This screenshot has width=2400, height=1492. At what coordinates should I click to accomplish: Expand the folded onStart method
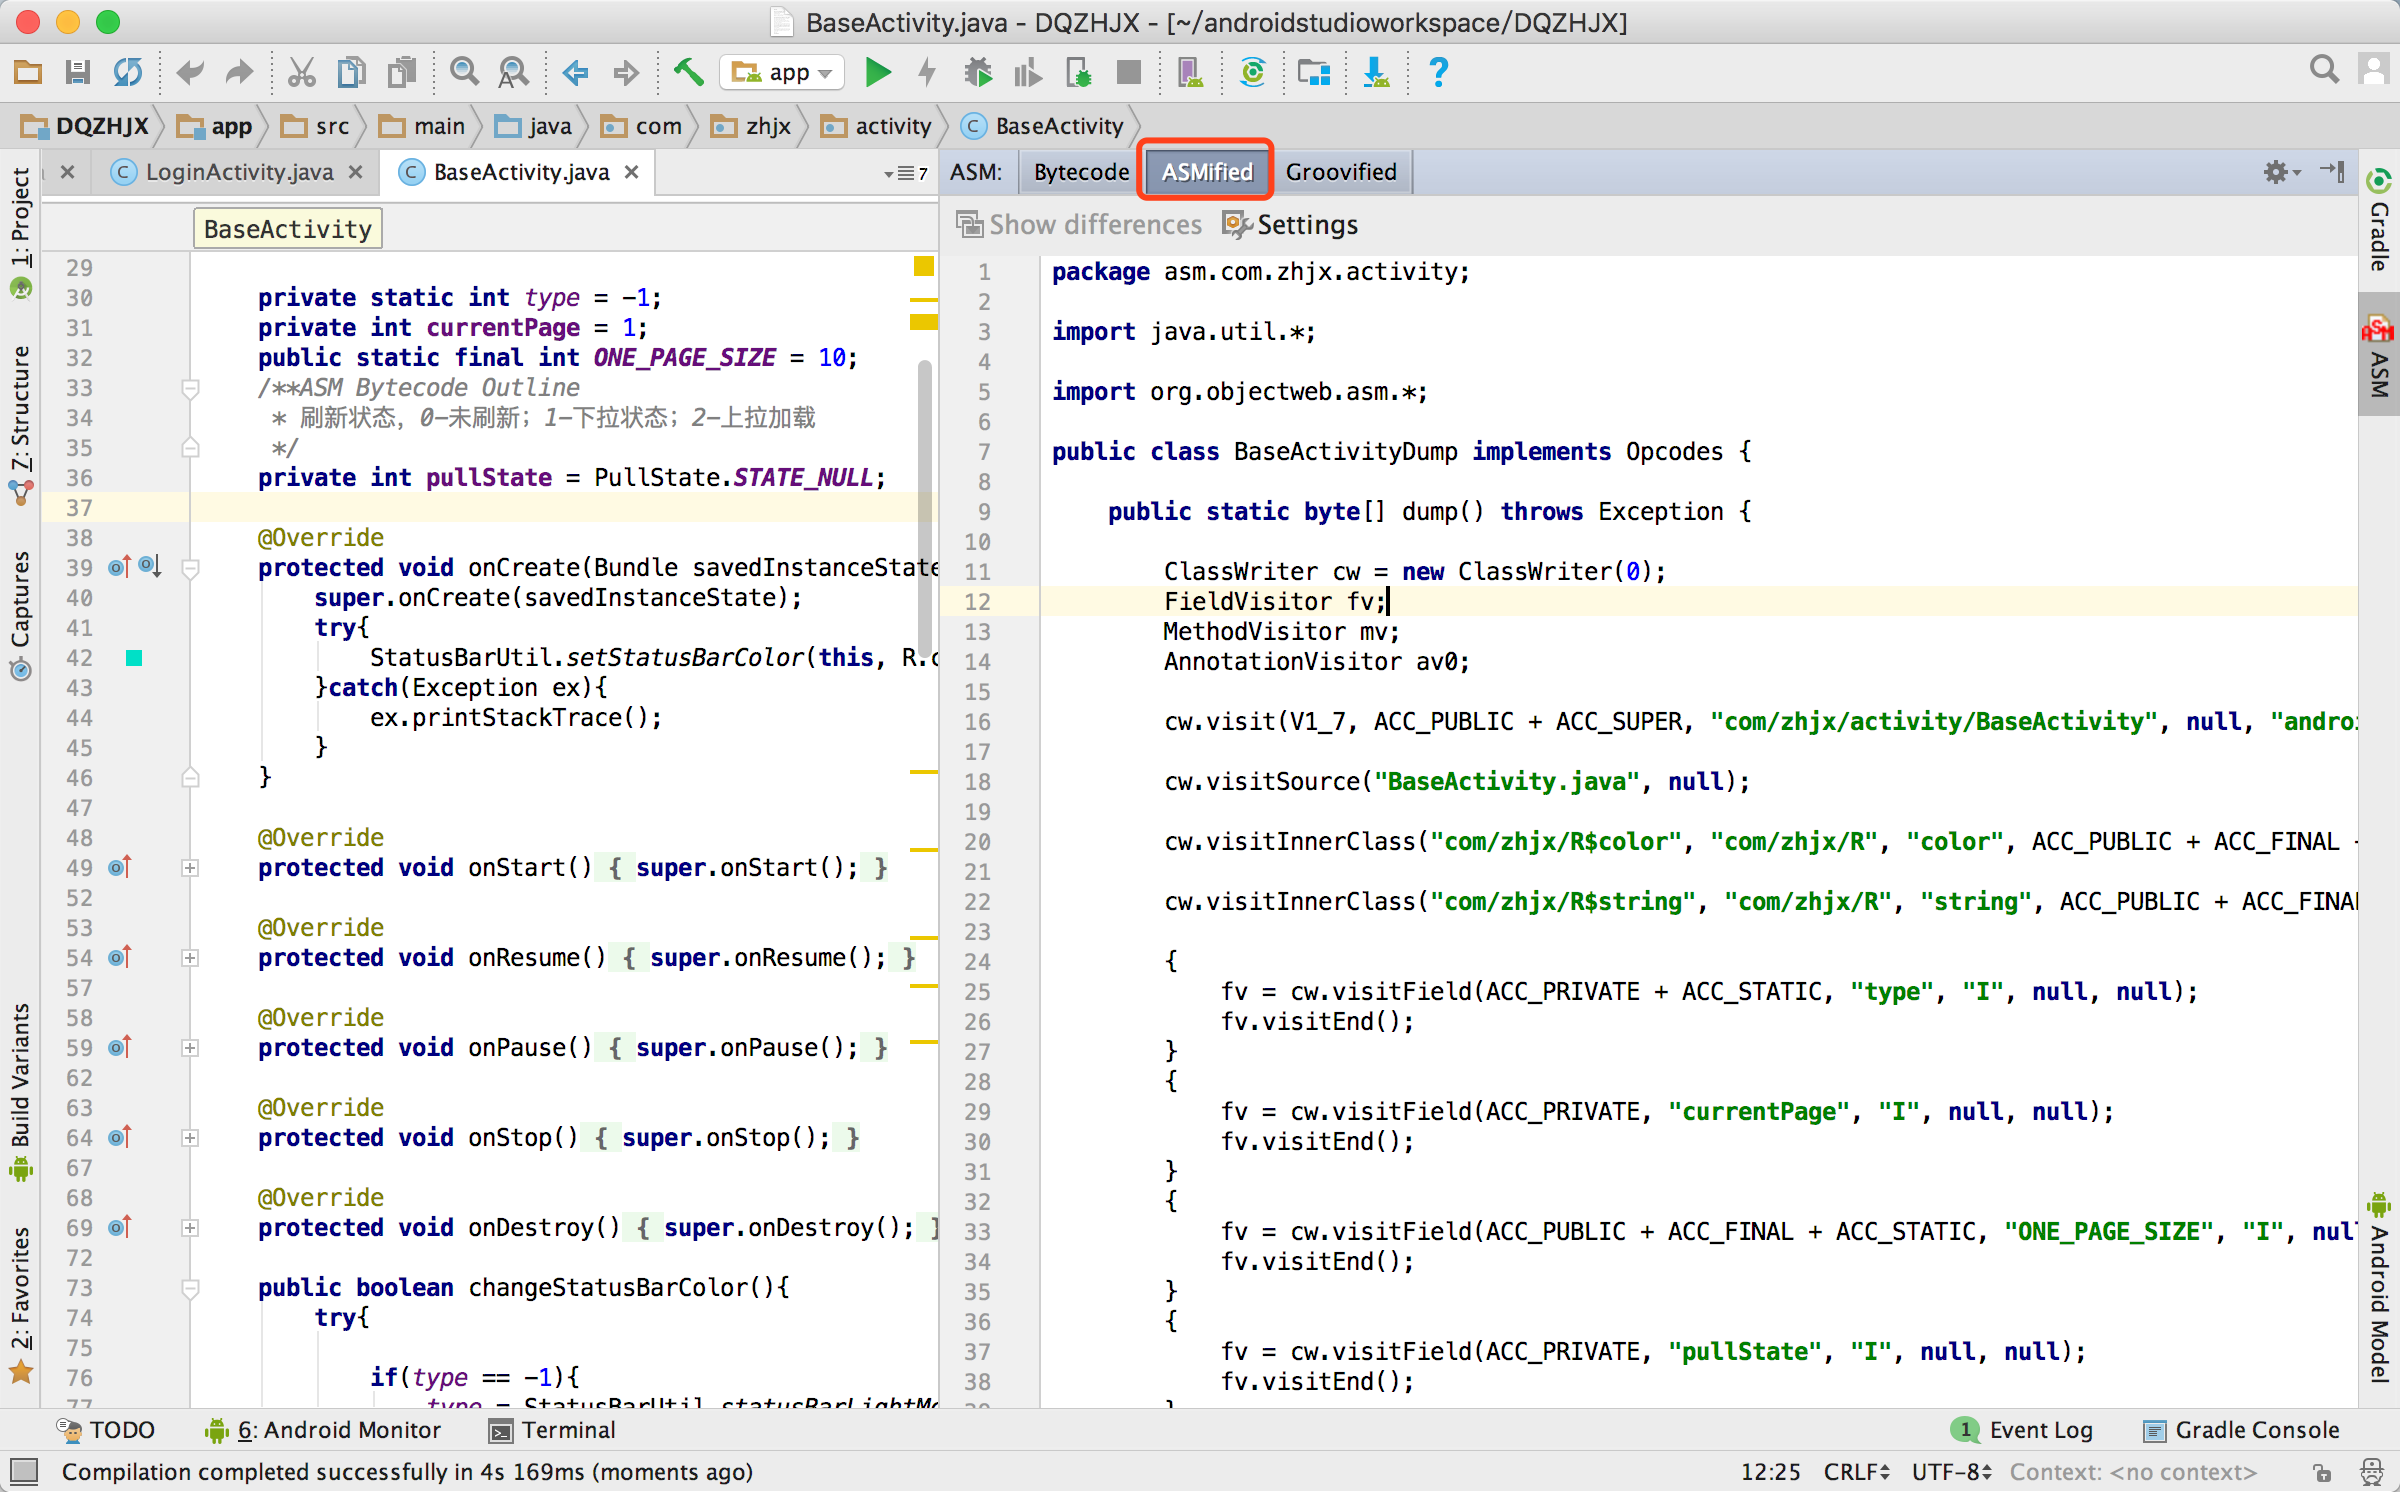[x=190, y=868]
